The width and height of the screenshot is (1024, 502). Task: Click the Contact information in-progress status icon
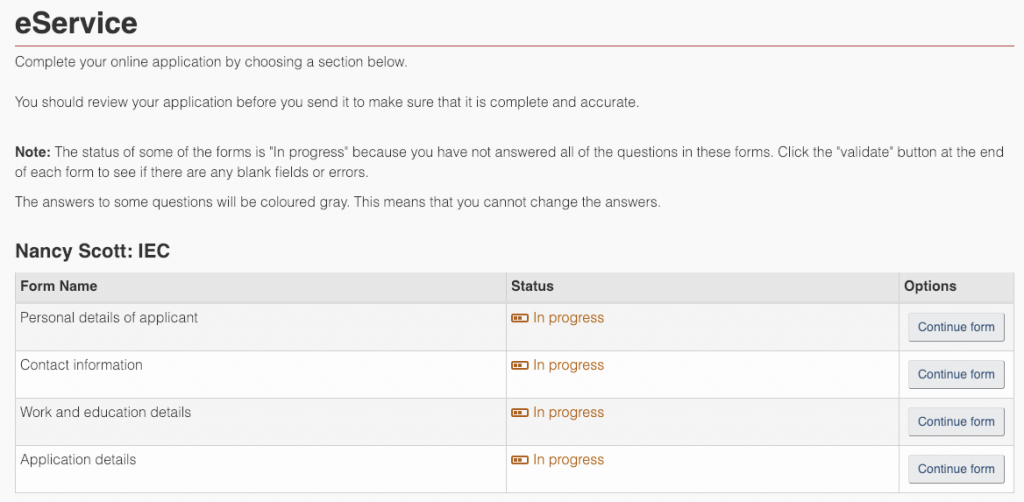[x=519, y=366]
